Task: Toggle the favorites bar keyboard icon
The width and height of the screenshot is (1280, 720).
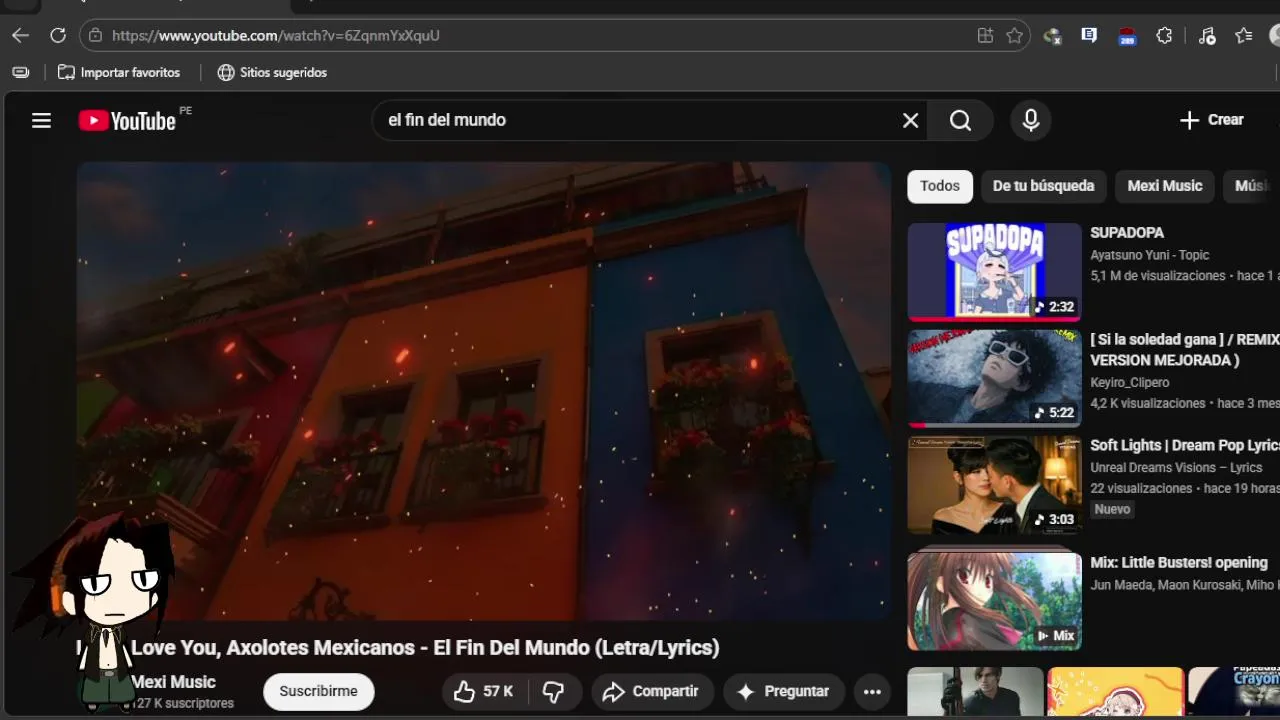Action: pyautogui.click(x=20, y=72)
